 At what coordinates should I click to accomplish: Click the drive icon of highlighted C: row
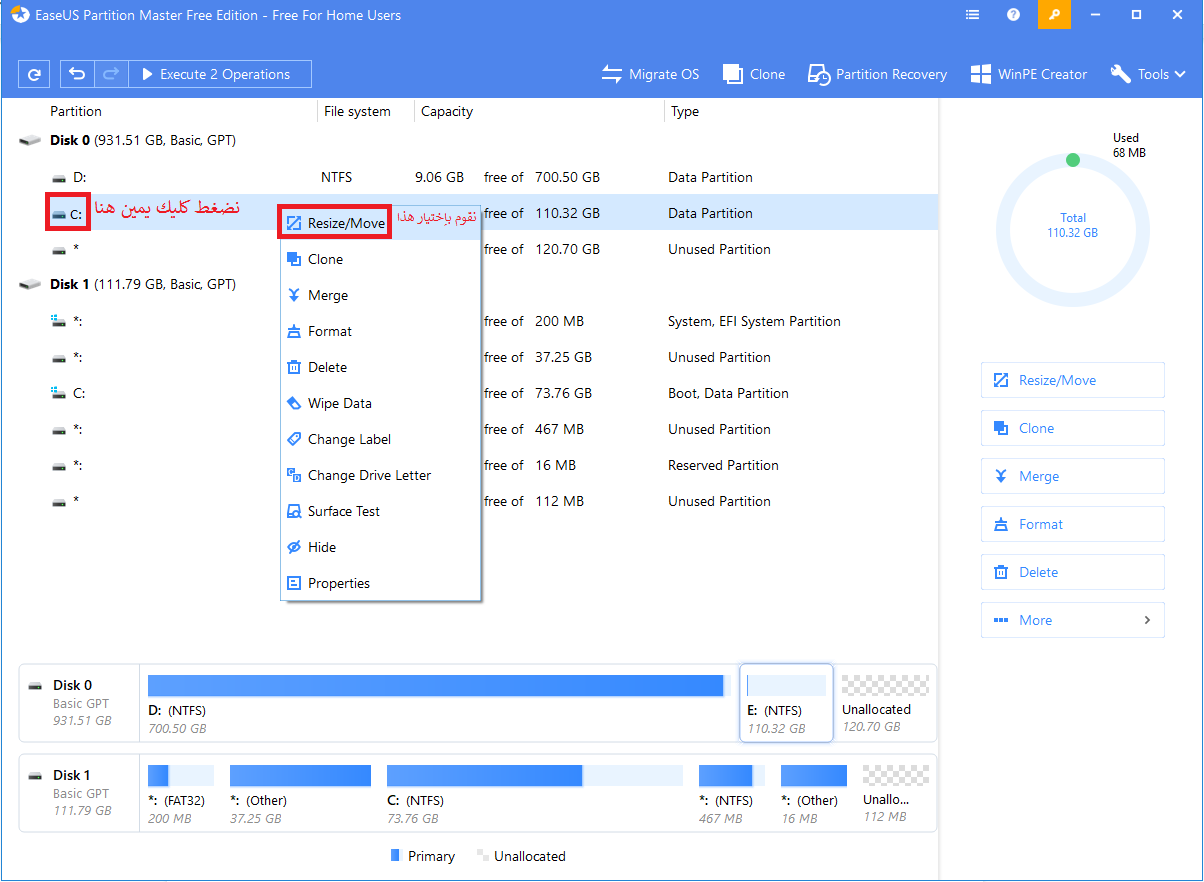point(59,214)
